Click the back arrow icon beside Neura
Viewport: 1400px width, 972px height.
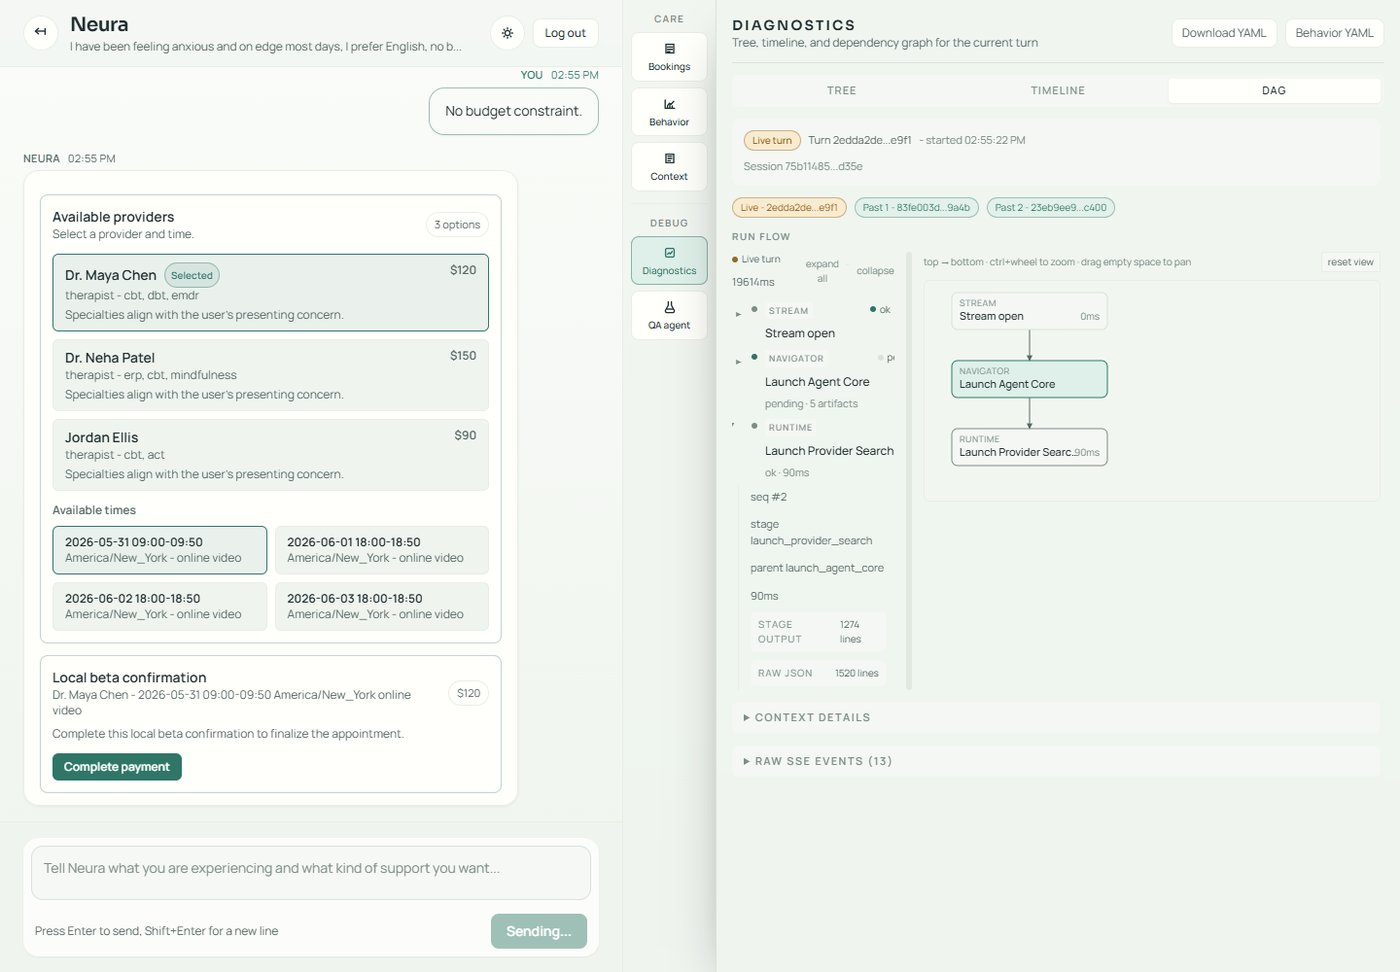coord(40,32)
